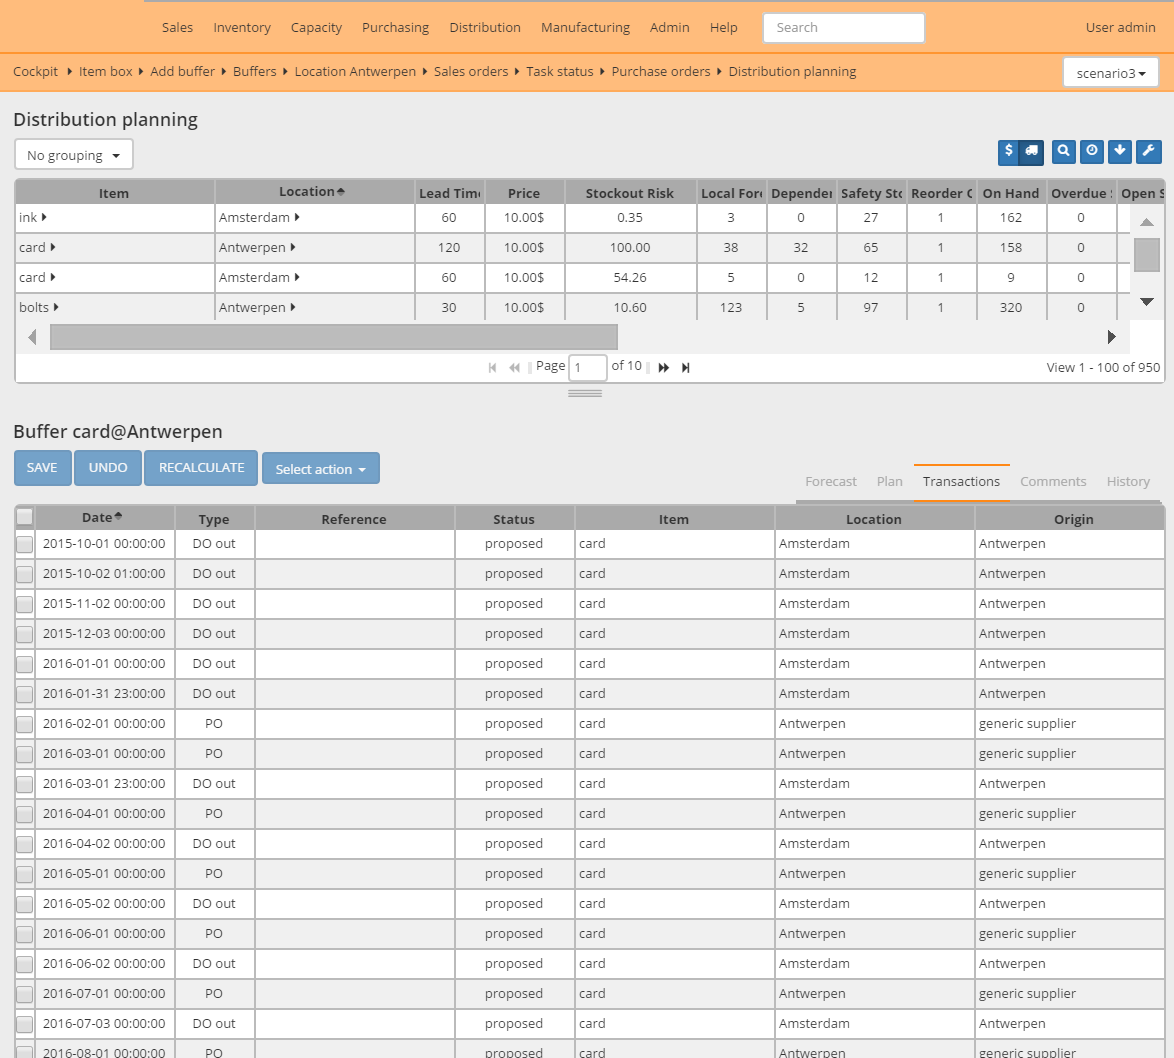The width and height of the screenshot is (1174, 1058).
Task: Open the Select action menu
Action: pyautogui.click(x=320, y=468)
